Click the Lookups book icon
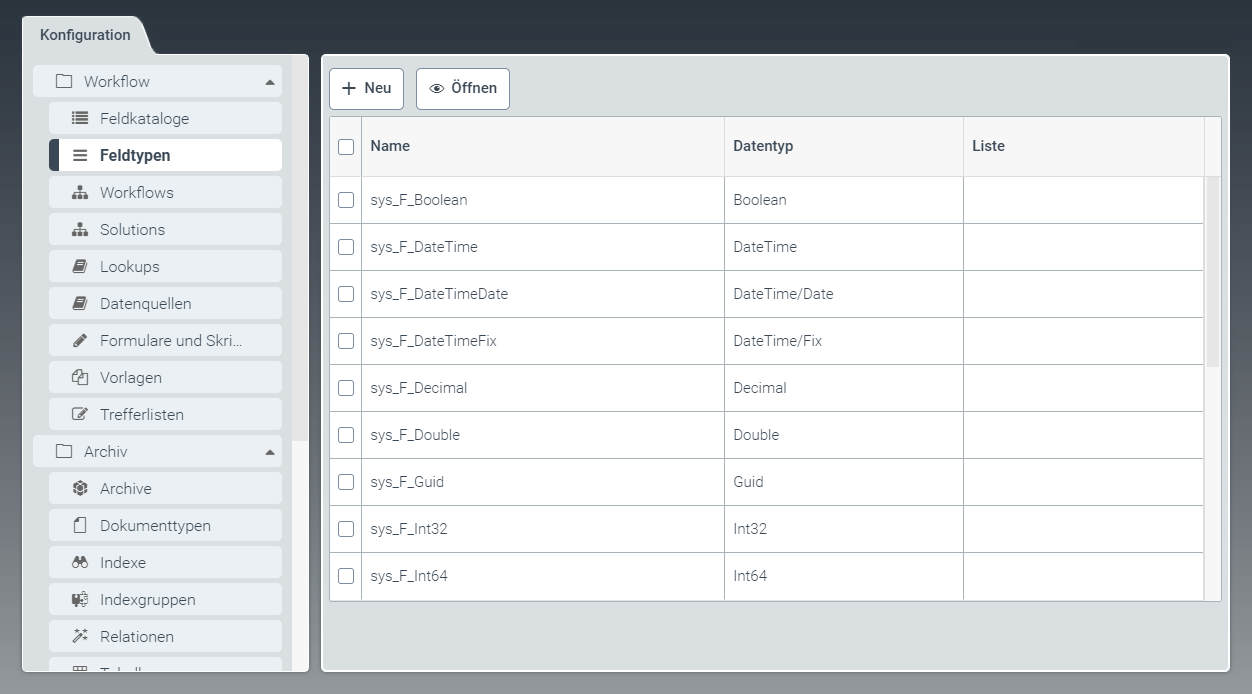The image size is (1252, 694). [x=80, y=266]
